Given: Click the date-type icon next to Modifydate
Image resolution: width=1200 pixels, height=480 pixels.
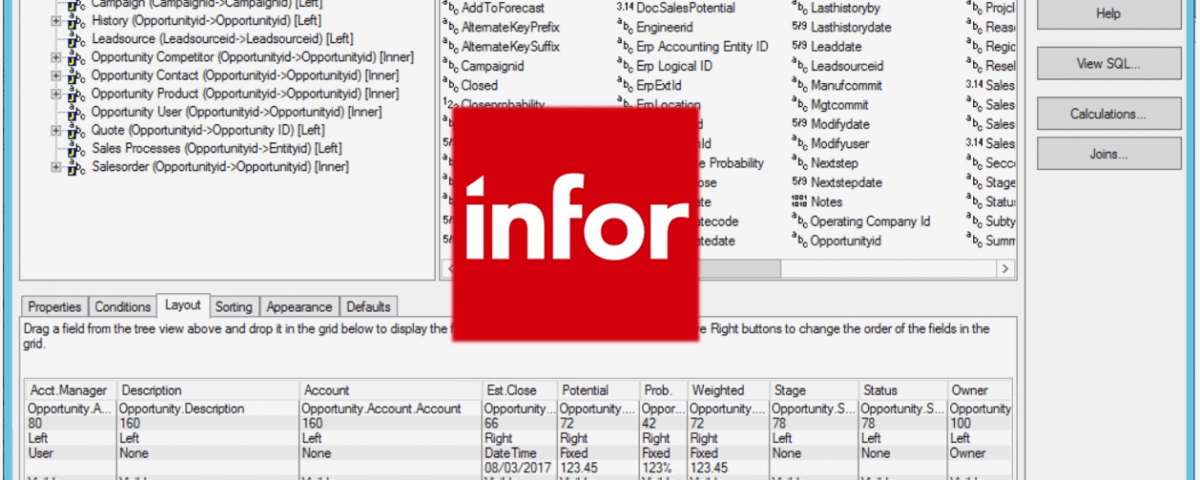Looking at the screenshot, I should coord(799,124).
